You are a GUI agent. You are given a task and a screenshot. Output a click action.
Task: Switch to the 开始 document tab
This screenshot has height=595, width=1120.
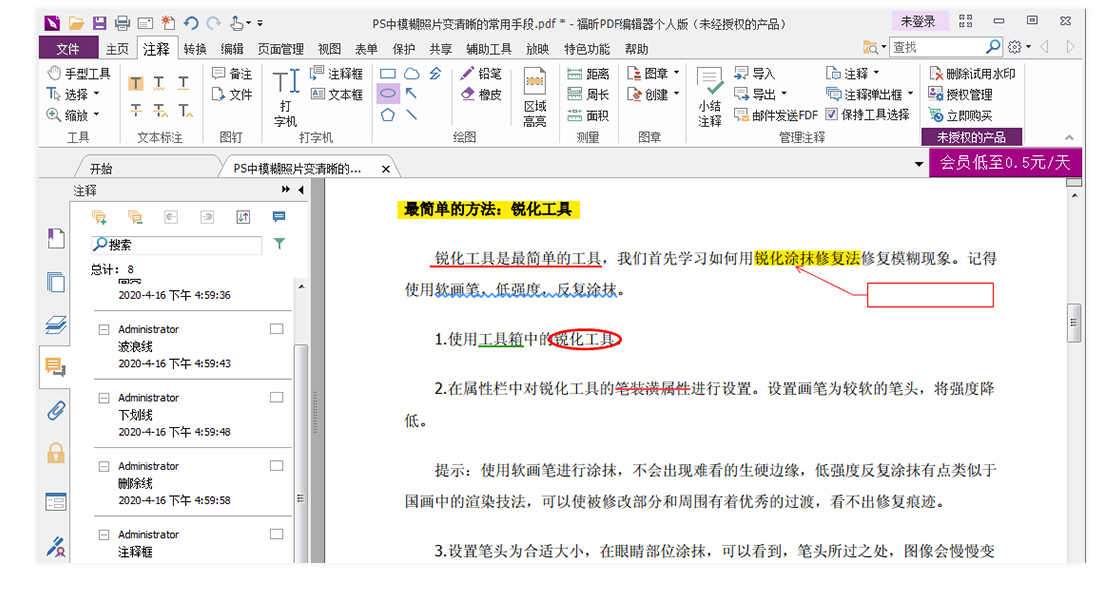point(101,169)
